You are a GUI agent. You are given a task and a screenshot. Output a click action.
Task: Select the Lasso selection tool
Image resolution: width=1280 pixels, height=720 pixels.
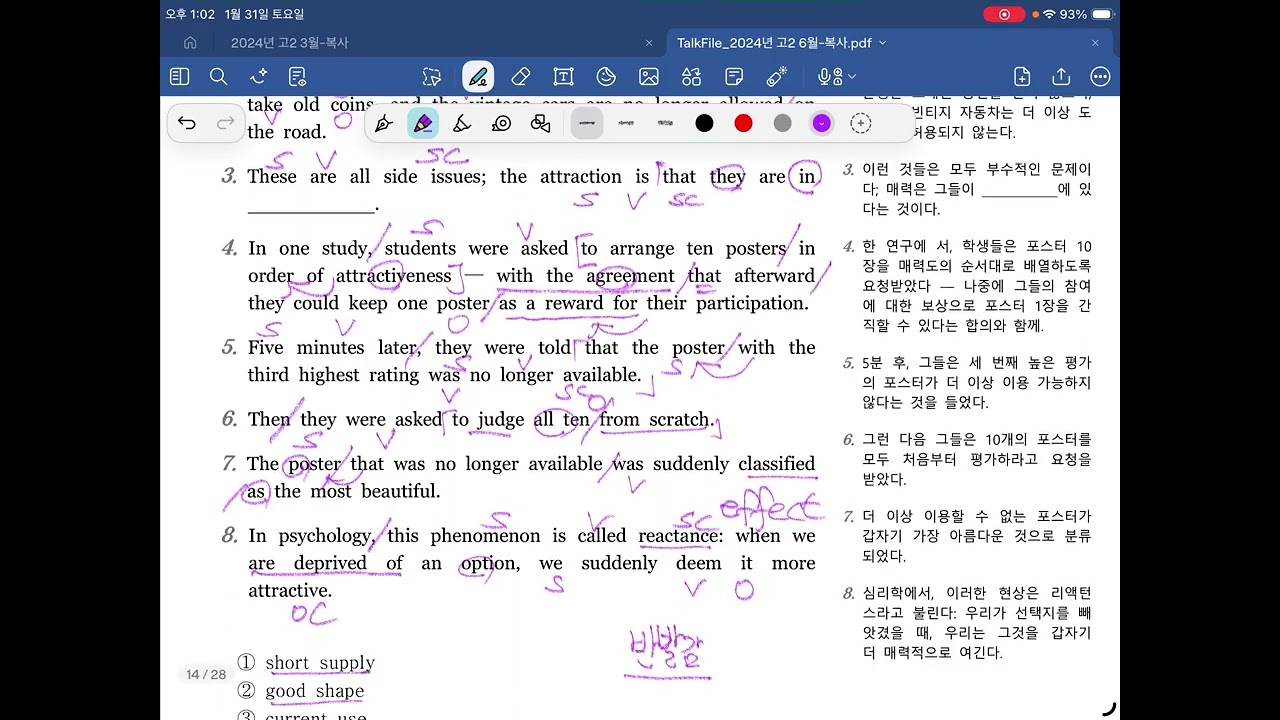(432, 77)
